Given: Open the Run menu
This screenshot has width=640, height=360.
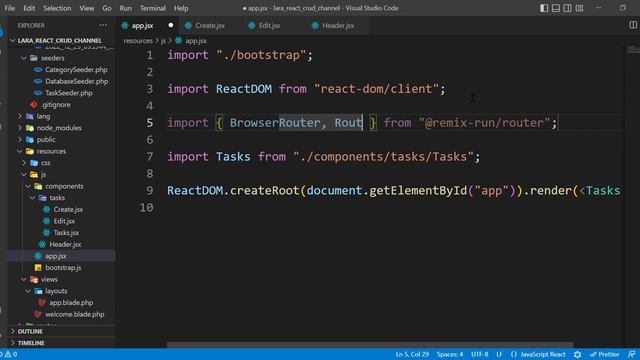Looking at the screenshot, I should click(125, 8).
